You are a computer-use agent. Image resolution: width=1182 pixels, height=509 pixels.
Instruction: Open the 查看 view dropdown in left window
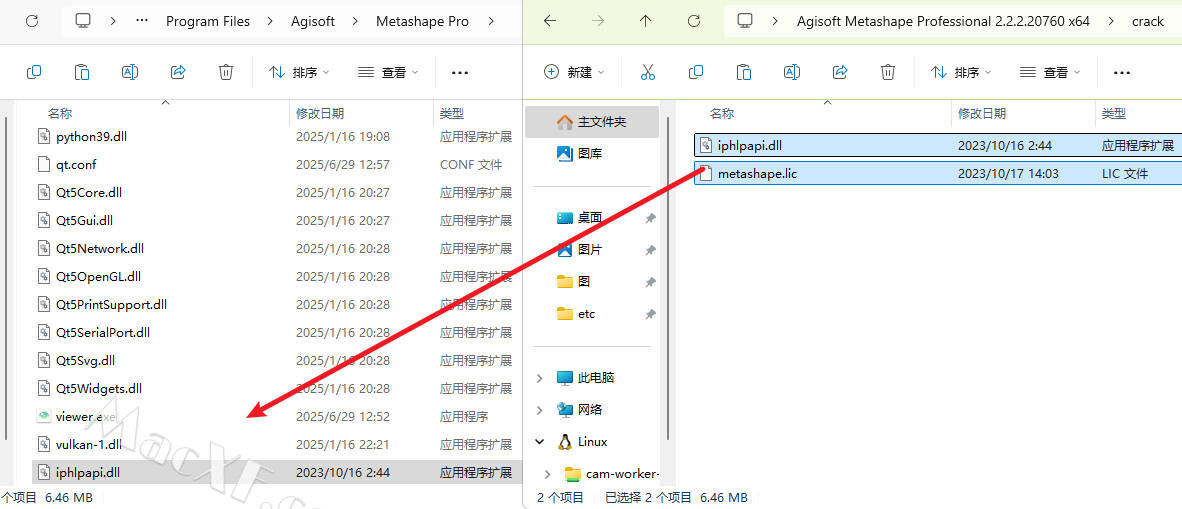[x=388, y=72]
